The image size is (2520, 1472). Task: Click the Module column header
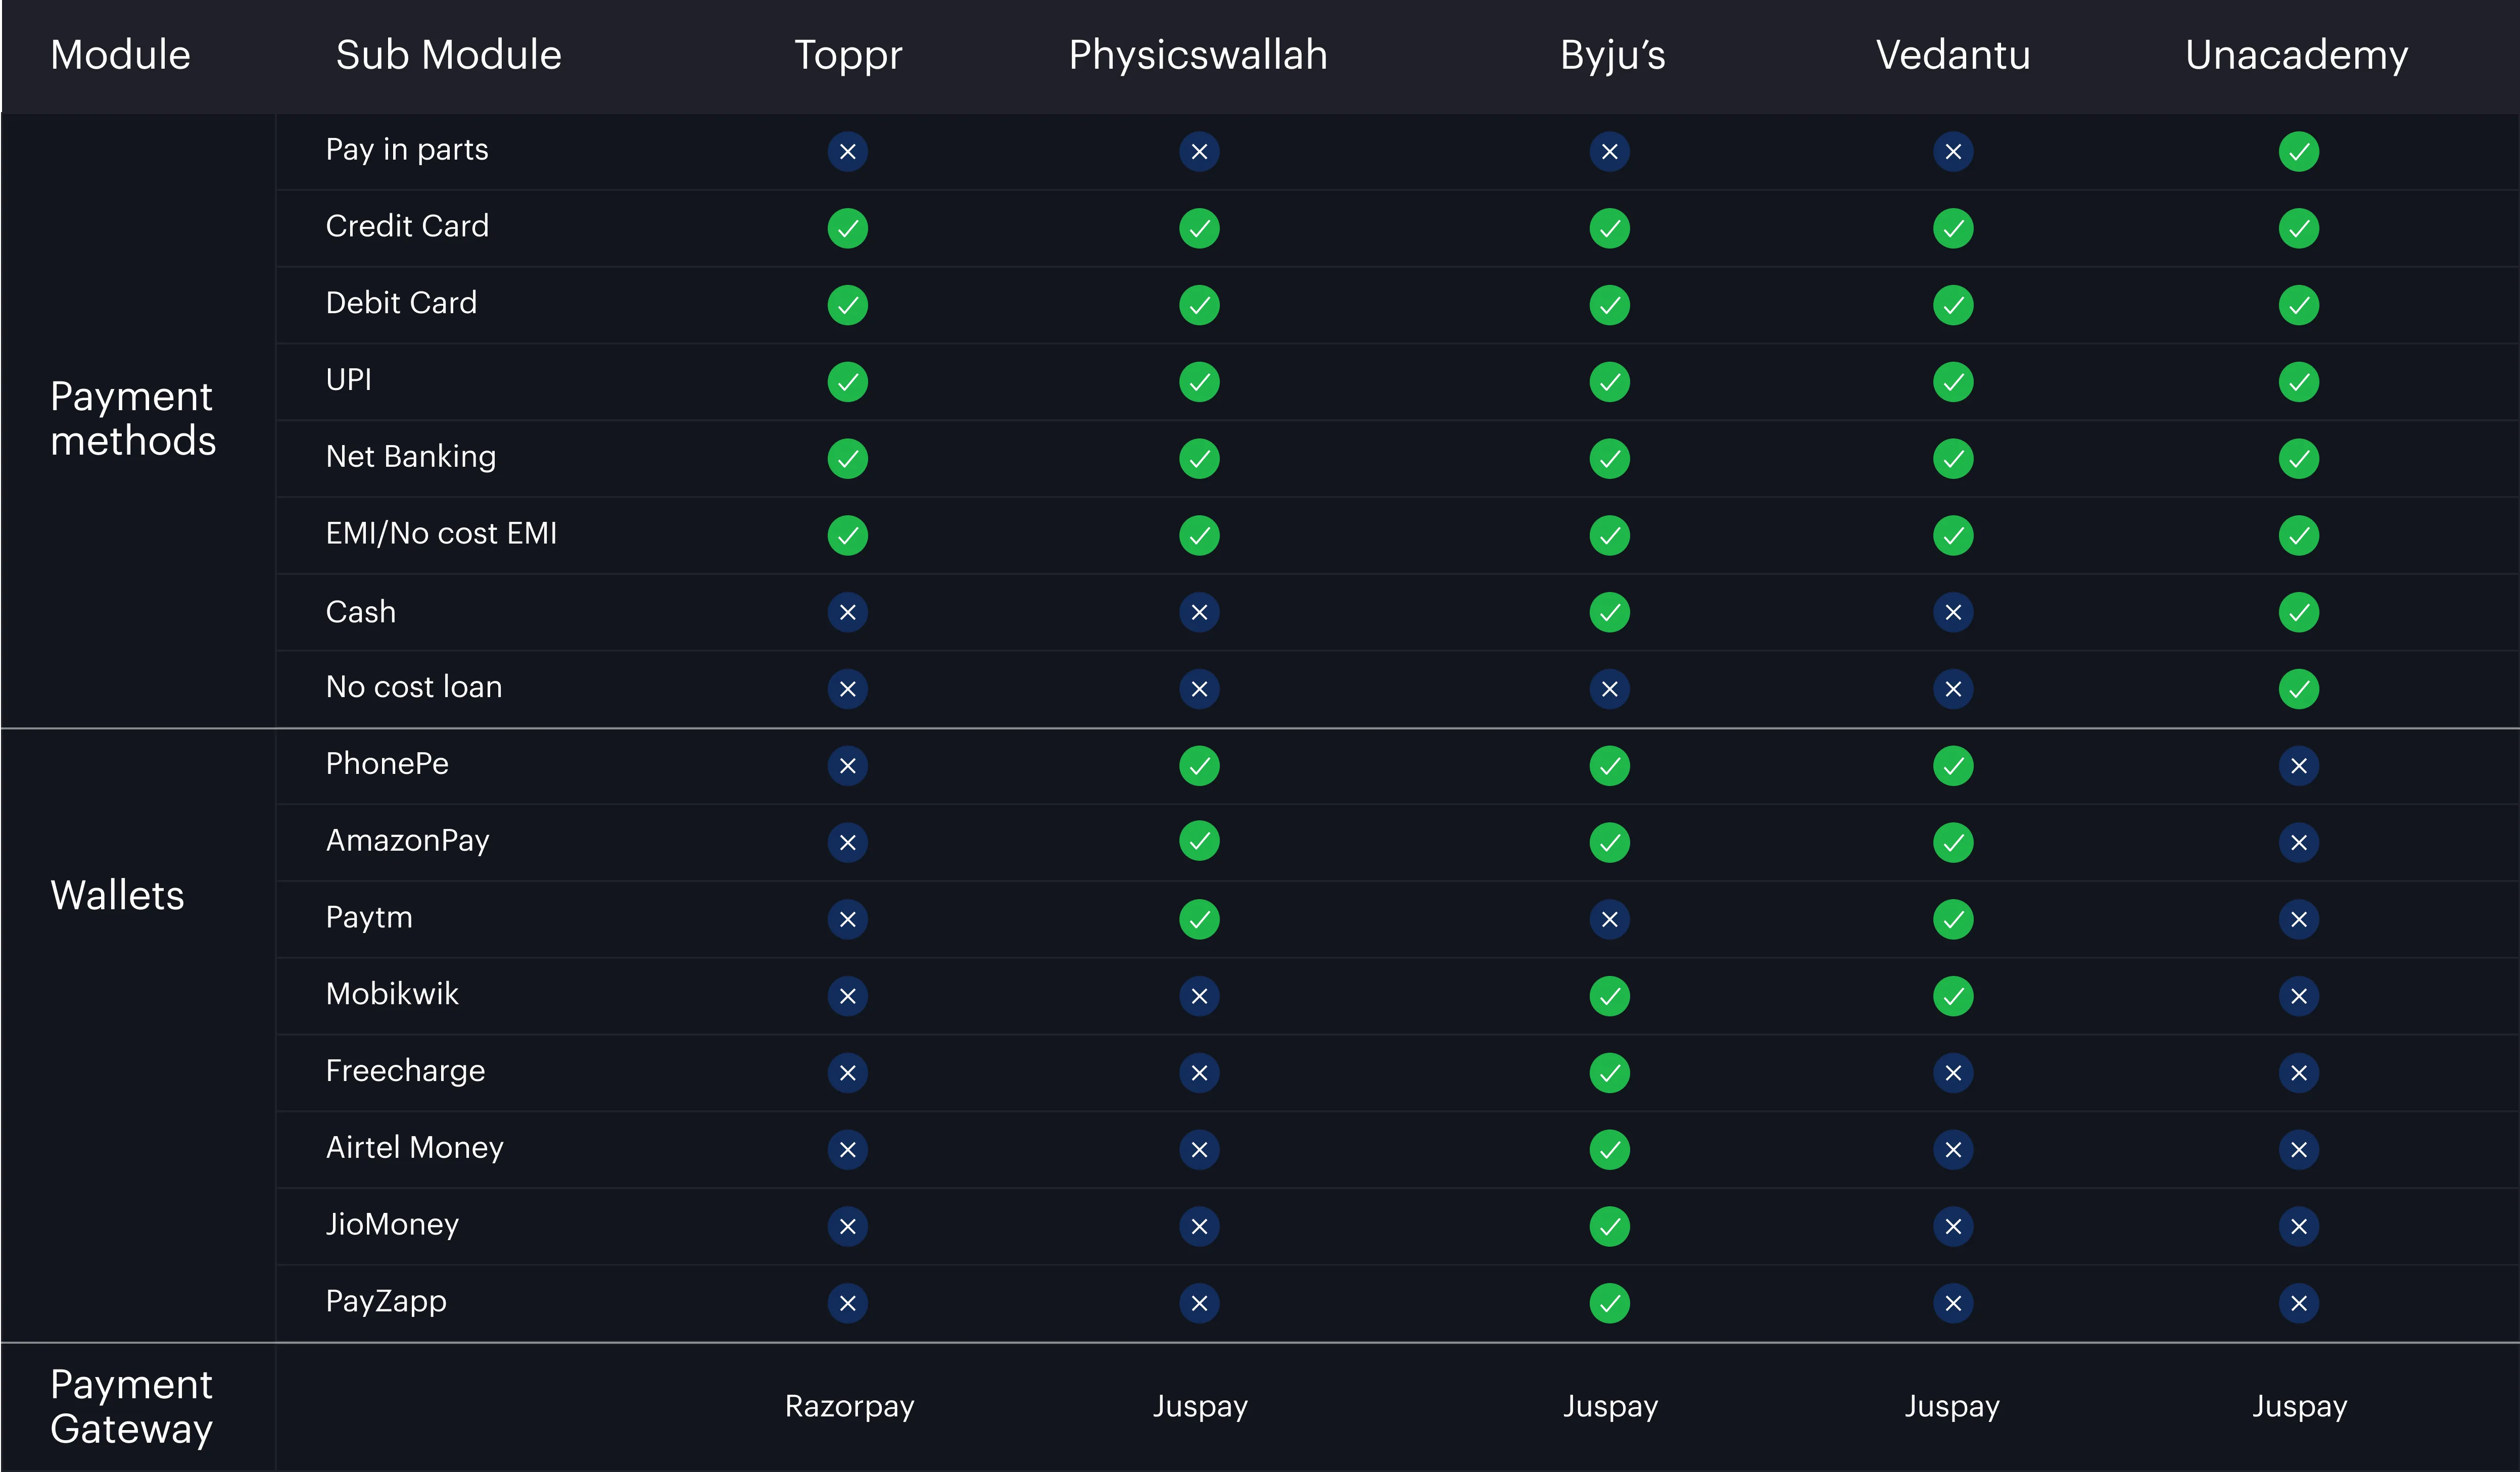click(x=120, y=55)
